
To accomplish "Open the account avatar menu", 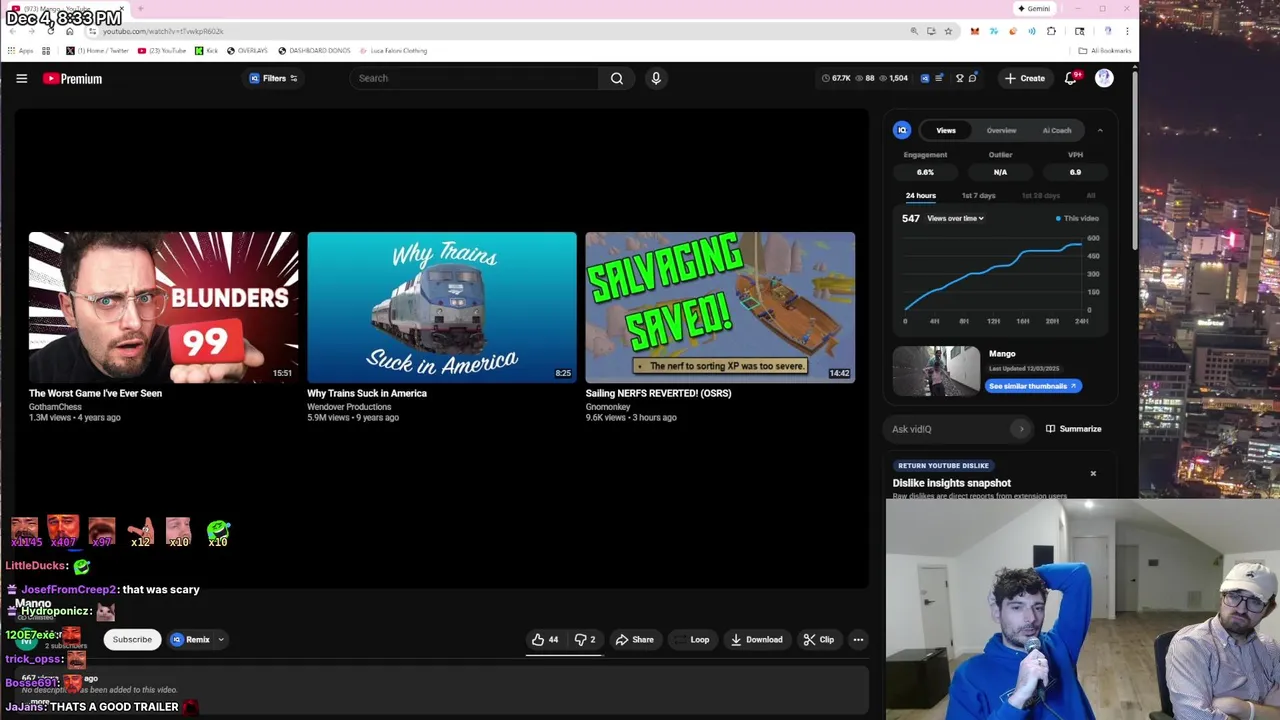I will [1104, 78].
